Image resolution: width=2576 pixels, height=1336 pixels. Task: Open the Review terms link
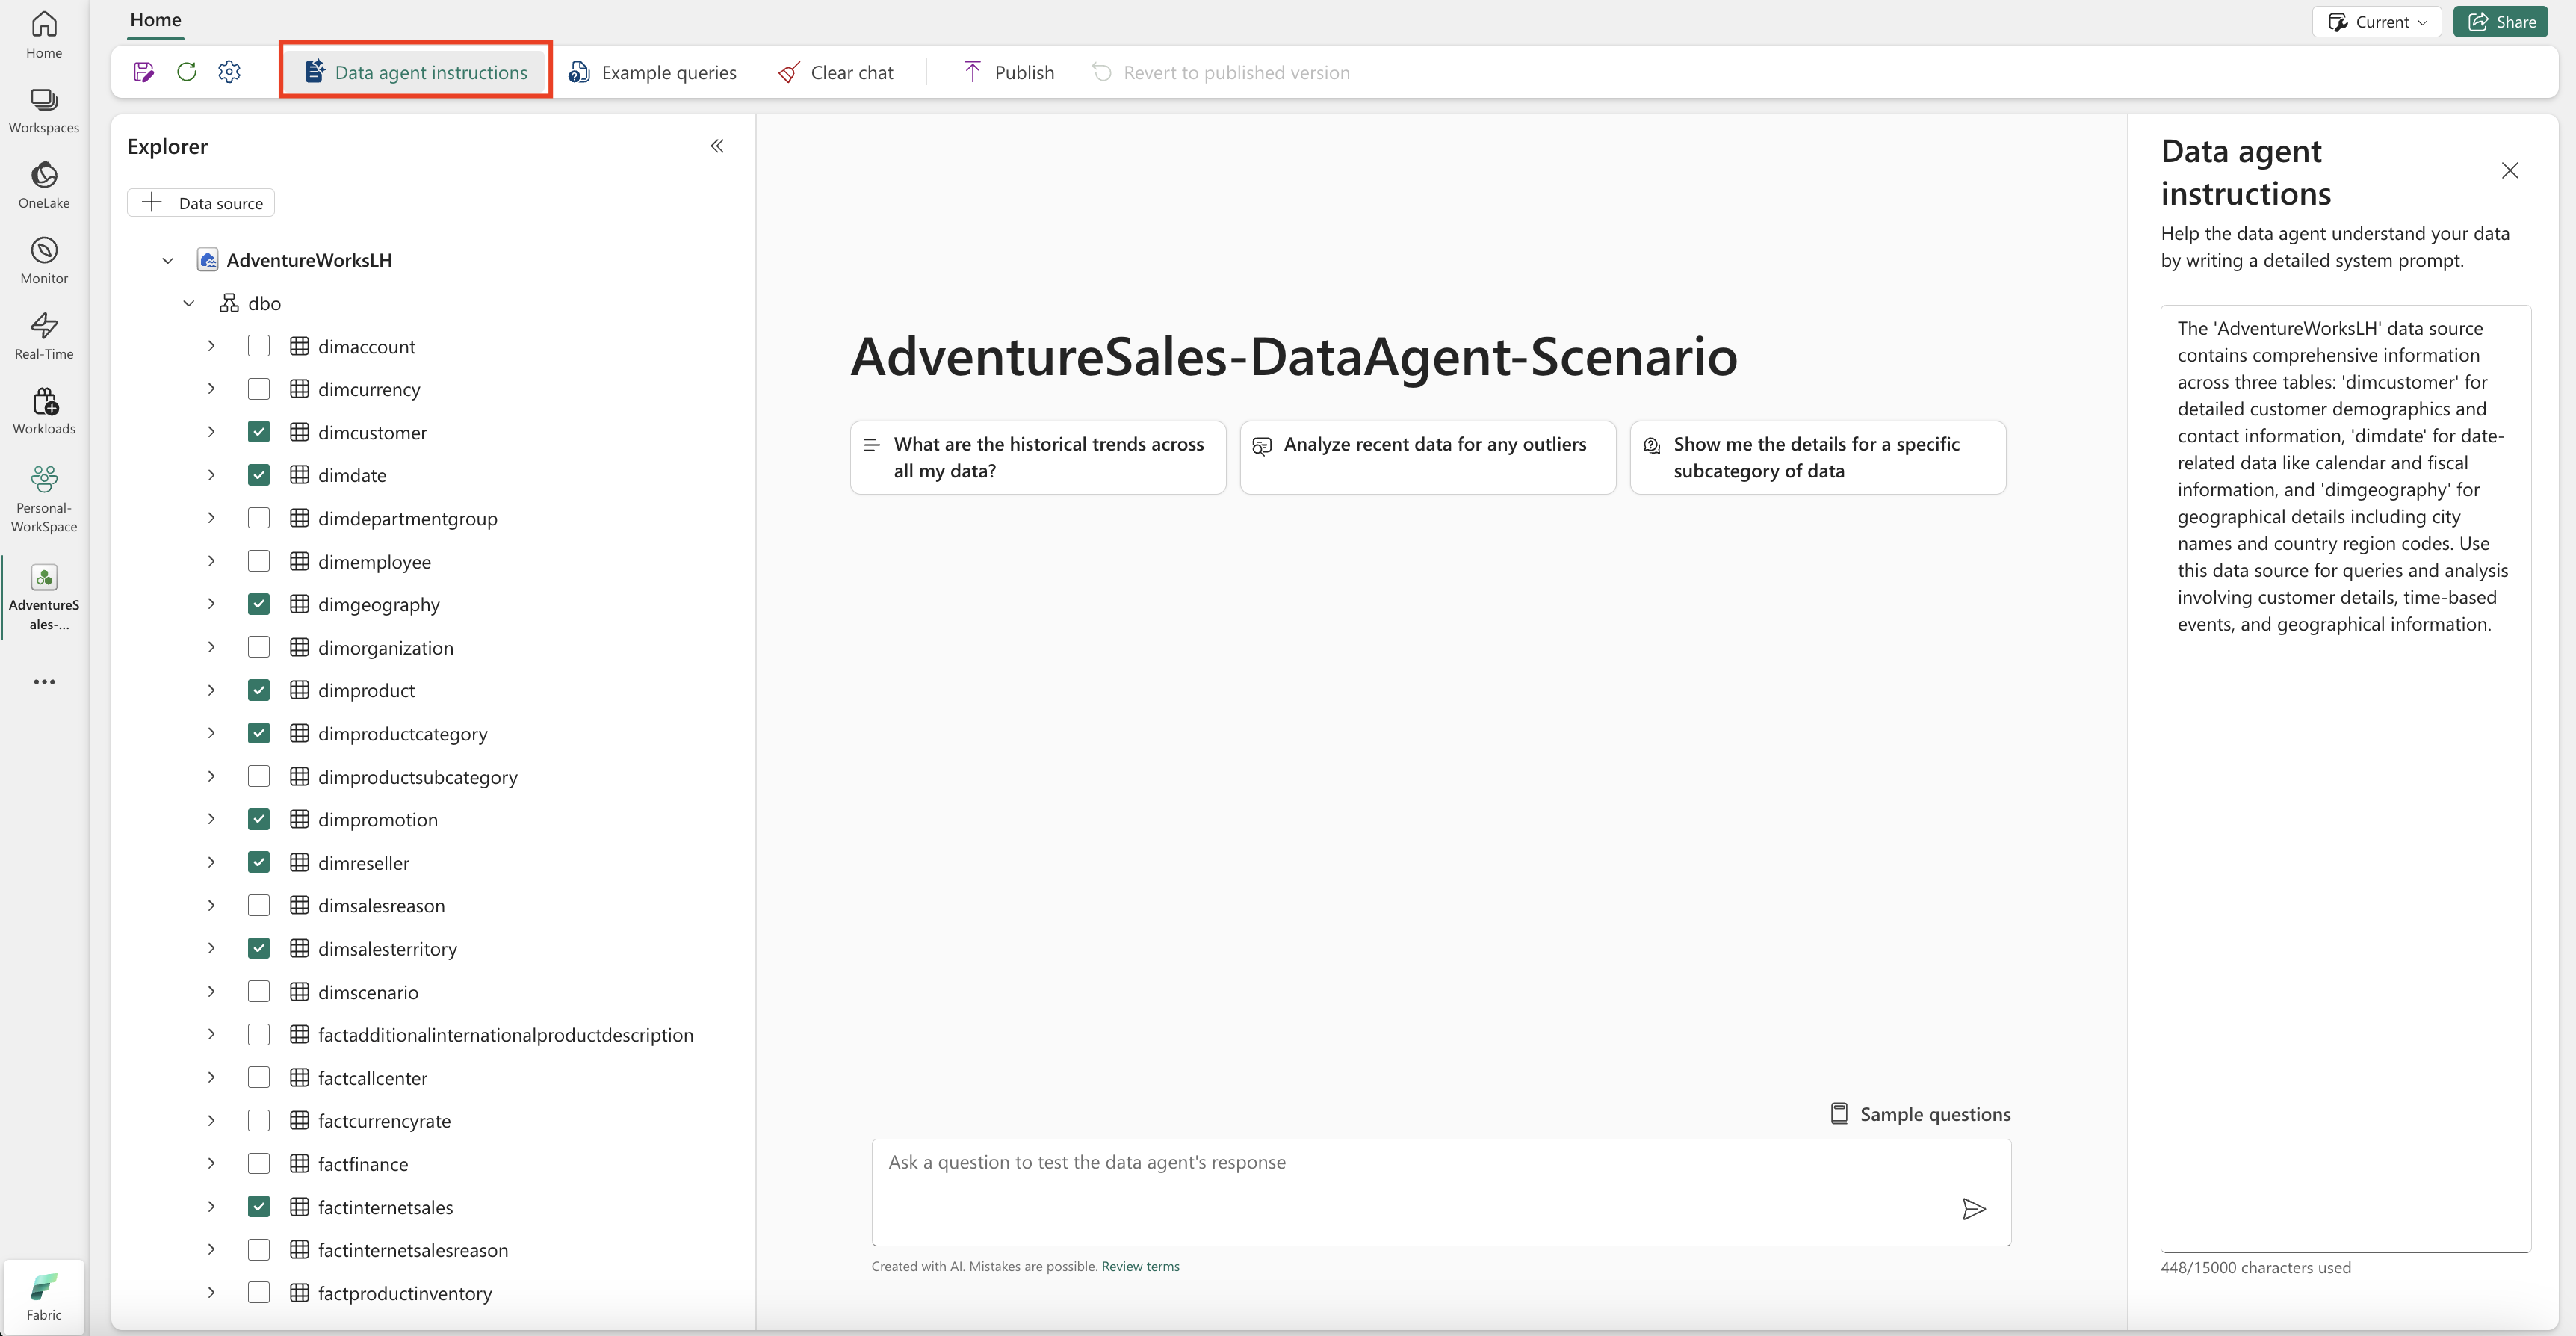[1140, 1266]
